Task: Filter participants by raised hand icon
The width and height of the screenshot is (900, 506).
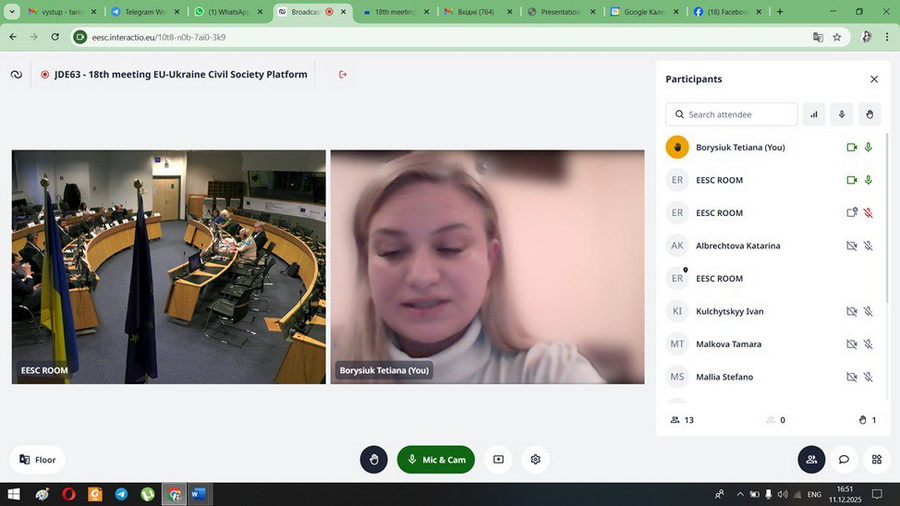Action: click(870, 114)
